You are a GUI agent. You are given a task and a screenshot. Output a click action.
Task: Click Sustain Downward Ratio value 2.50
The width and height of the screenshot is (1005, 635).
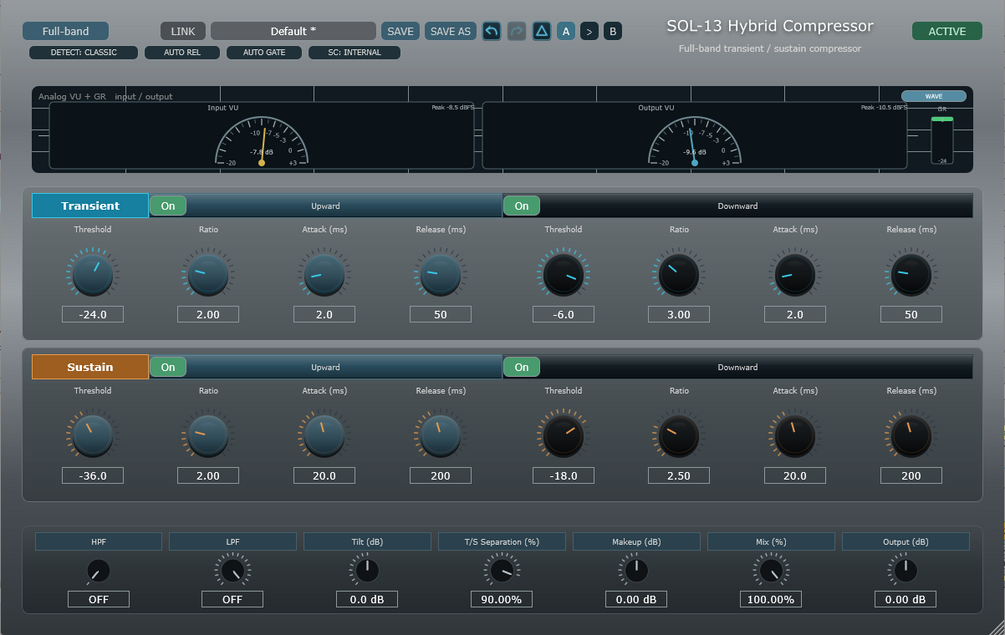click(679, 476)
